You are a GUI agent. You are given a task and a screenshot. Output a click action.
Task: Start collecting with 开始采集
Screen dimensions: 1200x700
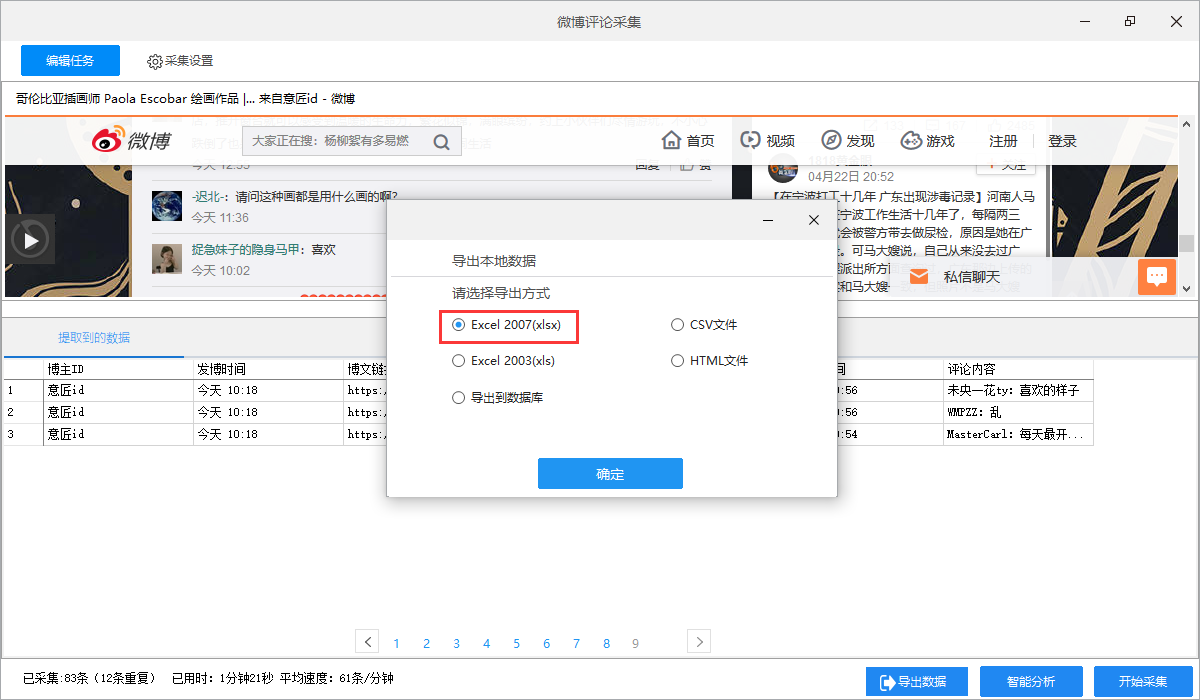[1143, 682]
